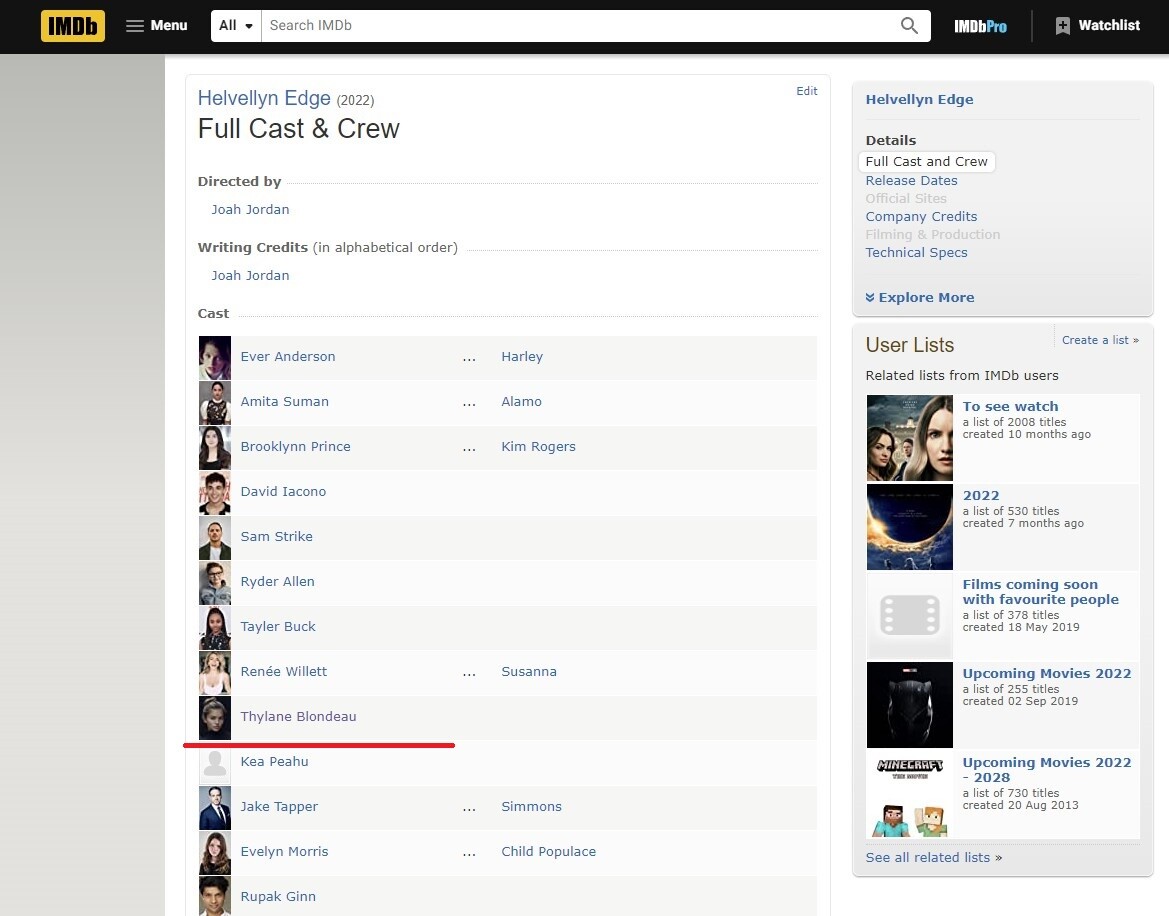Open Tayler Buck name link
Image resolution: width=1169 pixels, height=916 pixels.
click(278, 626)
